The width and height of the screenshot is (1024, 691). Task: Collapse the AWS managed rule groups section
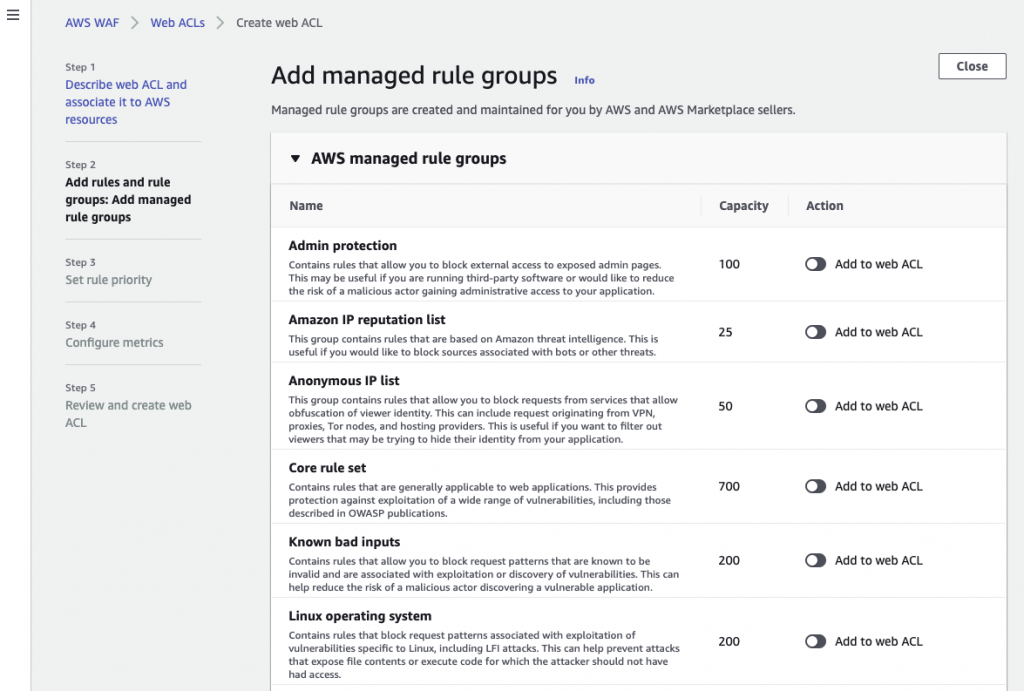tap(295, 159)
